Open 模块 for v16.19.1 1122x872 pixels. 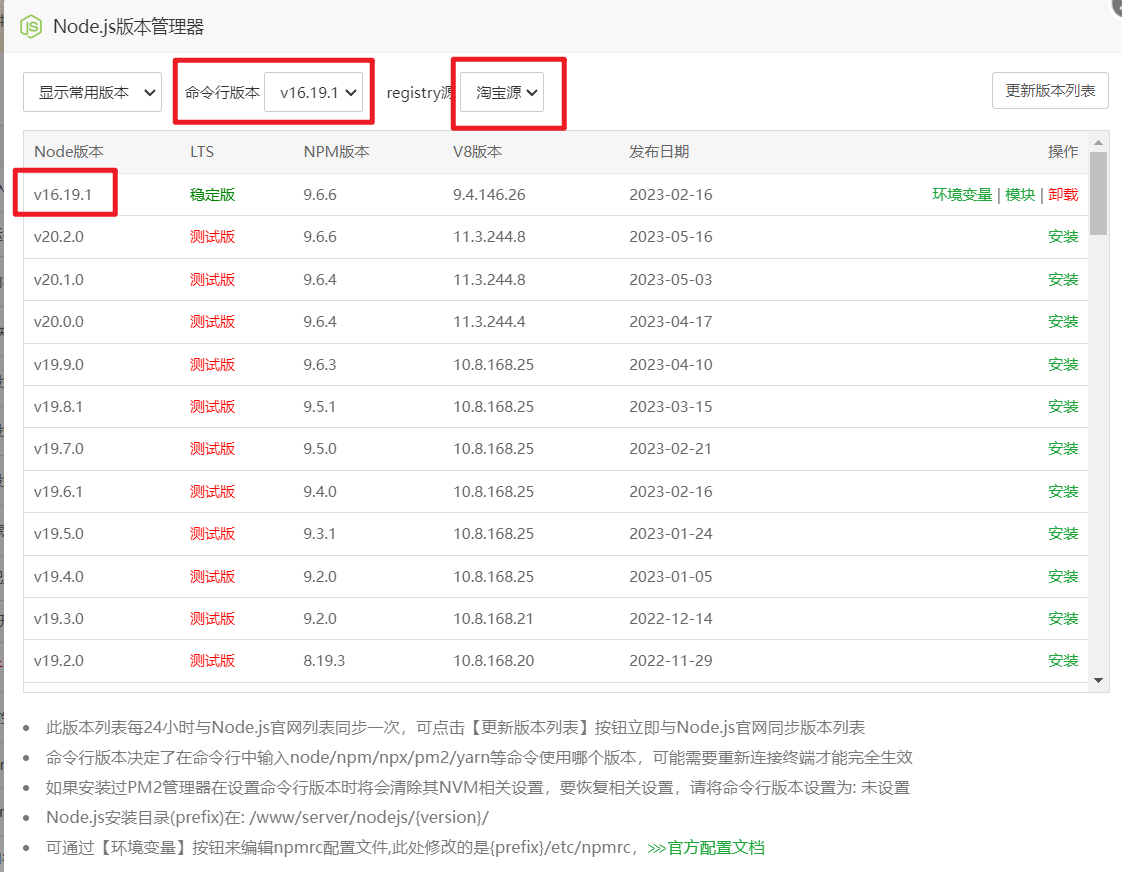(x=1020, y=195)
